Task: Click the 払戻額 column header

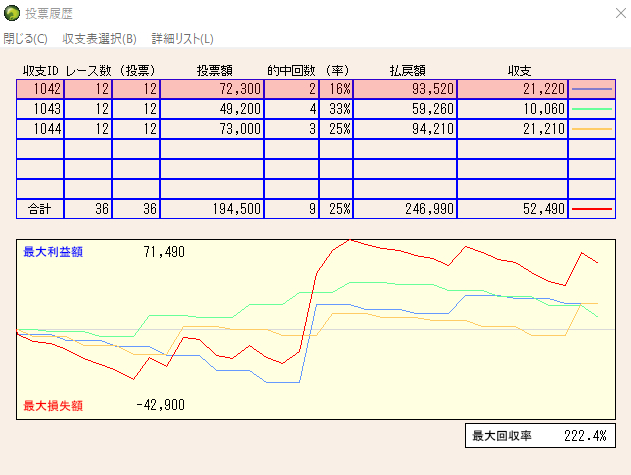Action: (408, 71)
